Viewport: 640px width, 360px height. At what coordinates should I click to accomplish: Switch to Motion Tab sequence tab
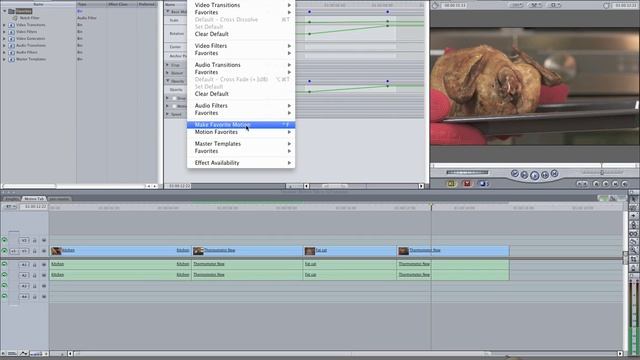click(33, 199)
